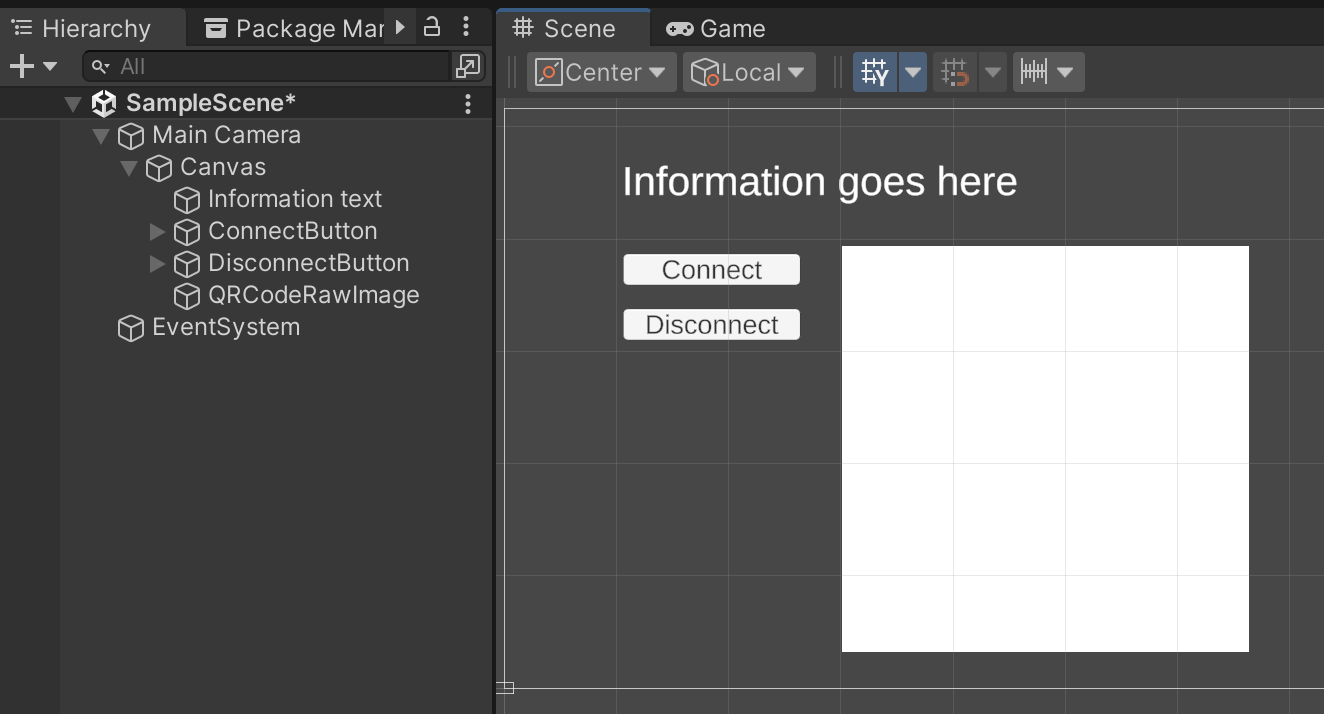1324x714 pixels.
Task: Click the tab scroll right arrow
Action: coord(400,27)
